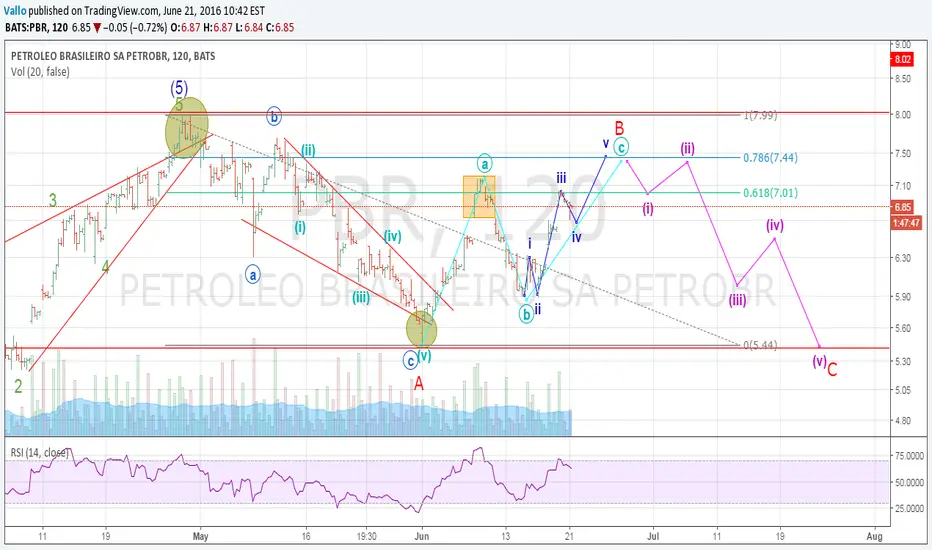The width and height of the screenshot is (932, 550).
Task: Click the red A wave label
Action: (x=419, y=384)
